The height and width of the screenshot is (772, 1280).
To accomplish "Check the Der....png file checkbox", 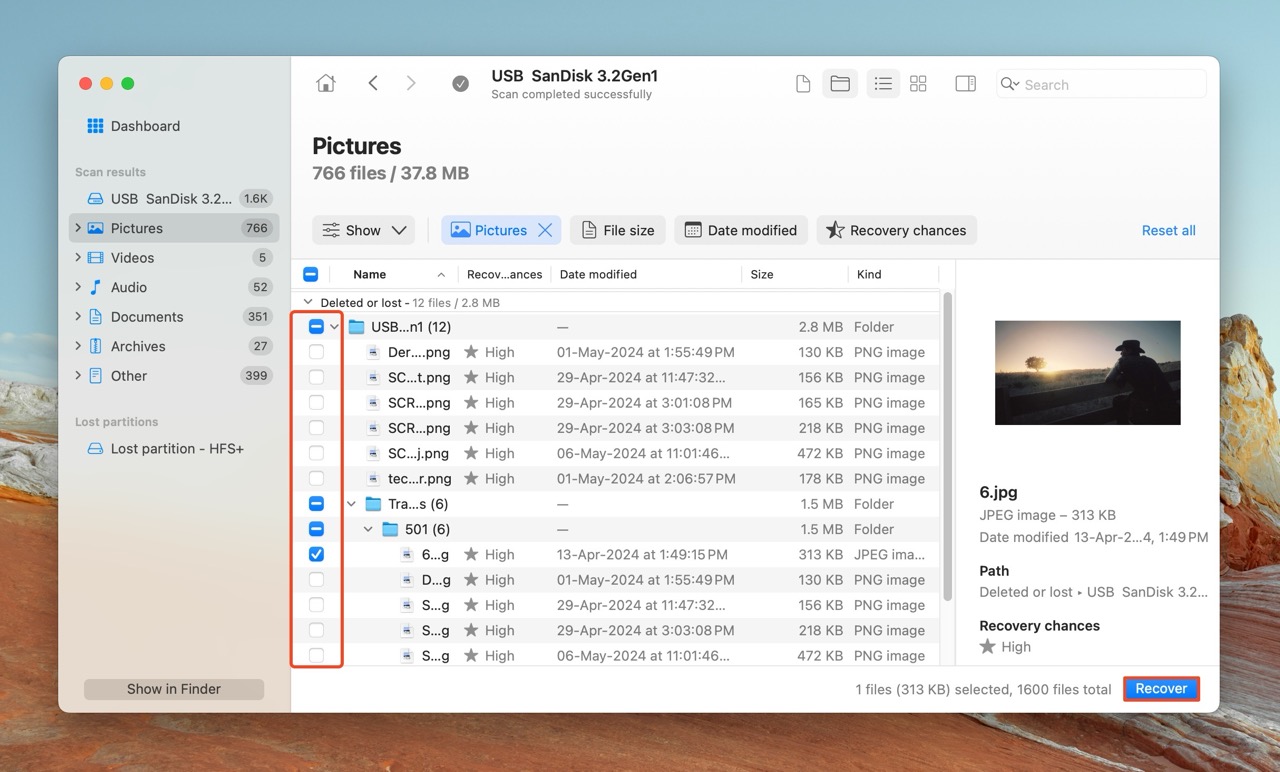I will [x=316, y=352].
